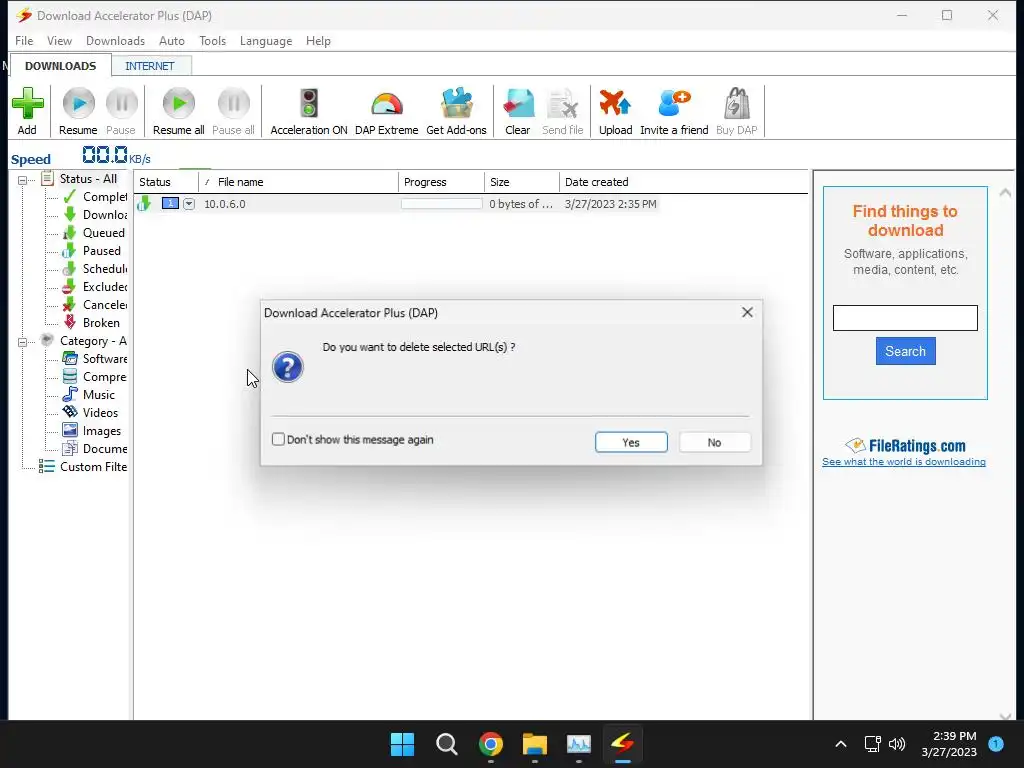Screen dimensions: 1024x768
Task: Open the File menu
Action: [x=24, y=40]
